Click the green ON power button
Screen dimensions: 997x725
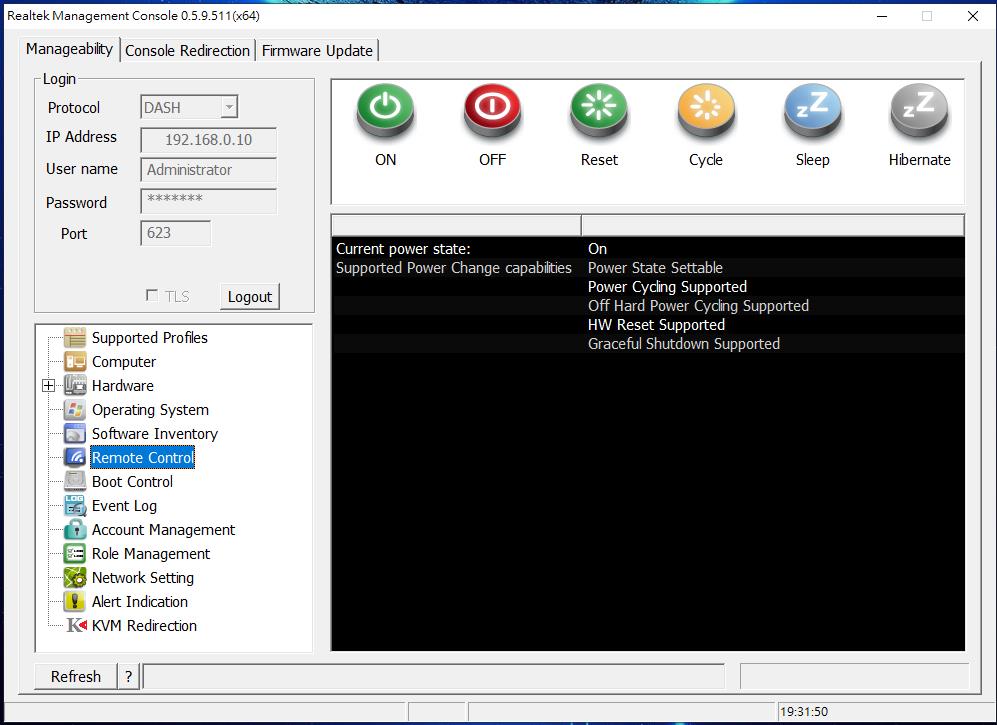385,110
